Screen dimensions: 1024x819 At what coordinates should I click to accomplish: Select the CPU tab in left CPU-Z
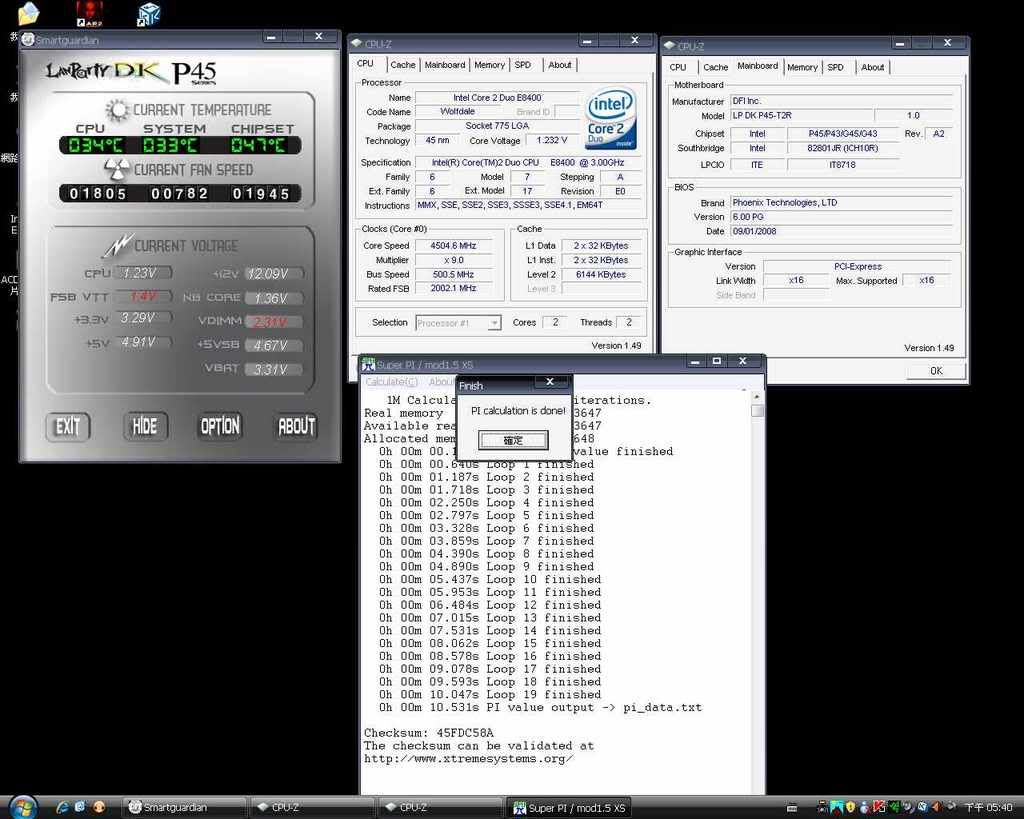365,63
